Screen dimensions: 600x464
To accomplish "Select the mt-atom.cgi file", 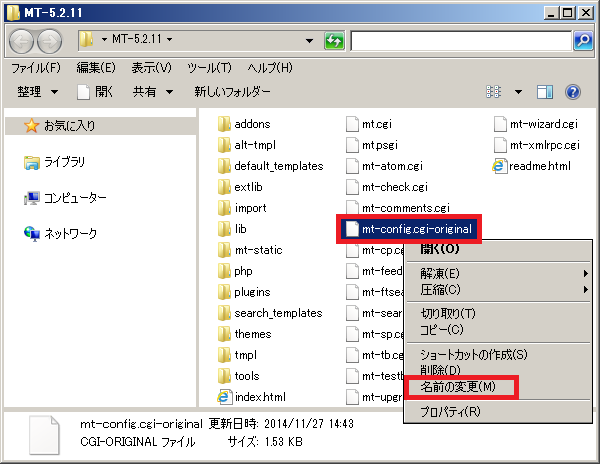I will click(x=384, y=166).
